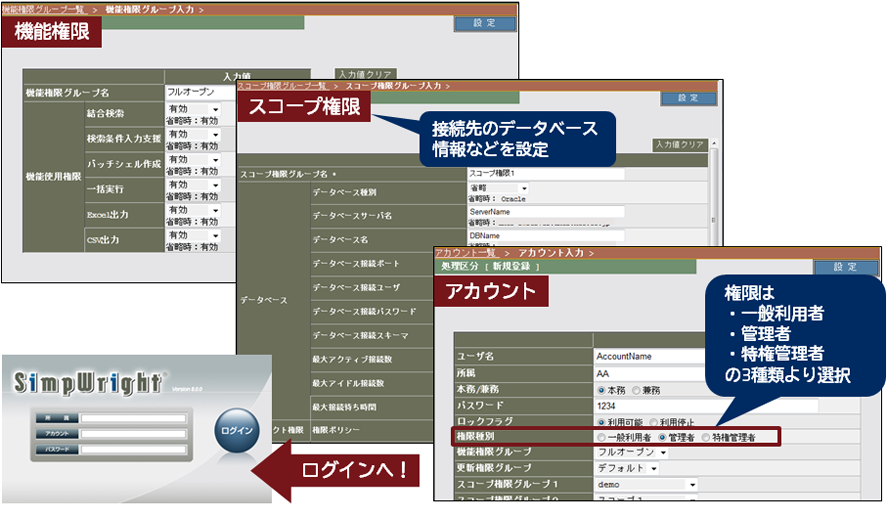Select 一般利用者 radio button

coord(602,437)
